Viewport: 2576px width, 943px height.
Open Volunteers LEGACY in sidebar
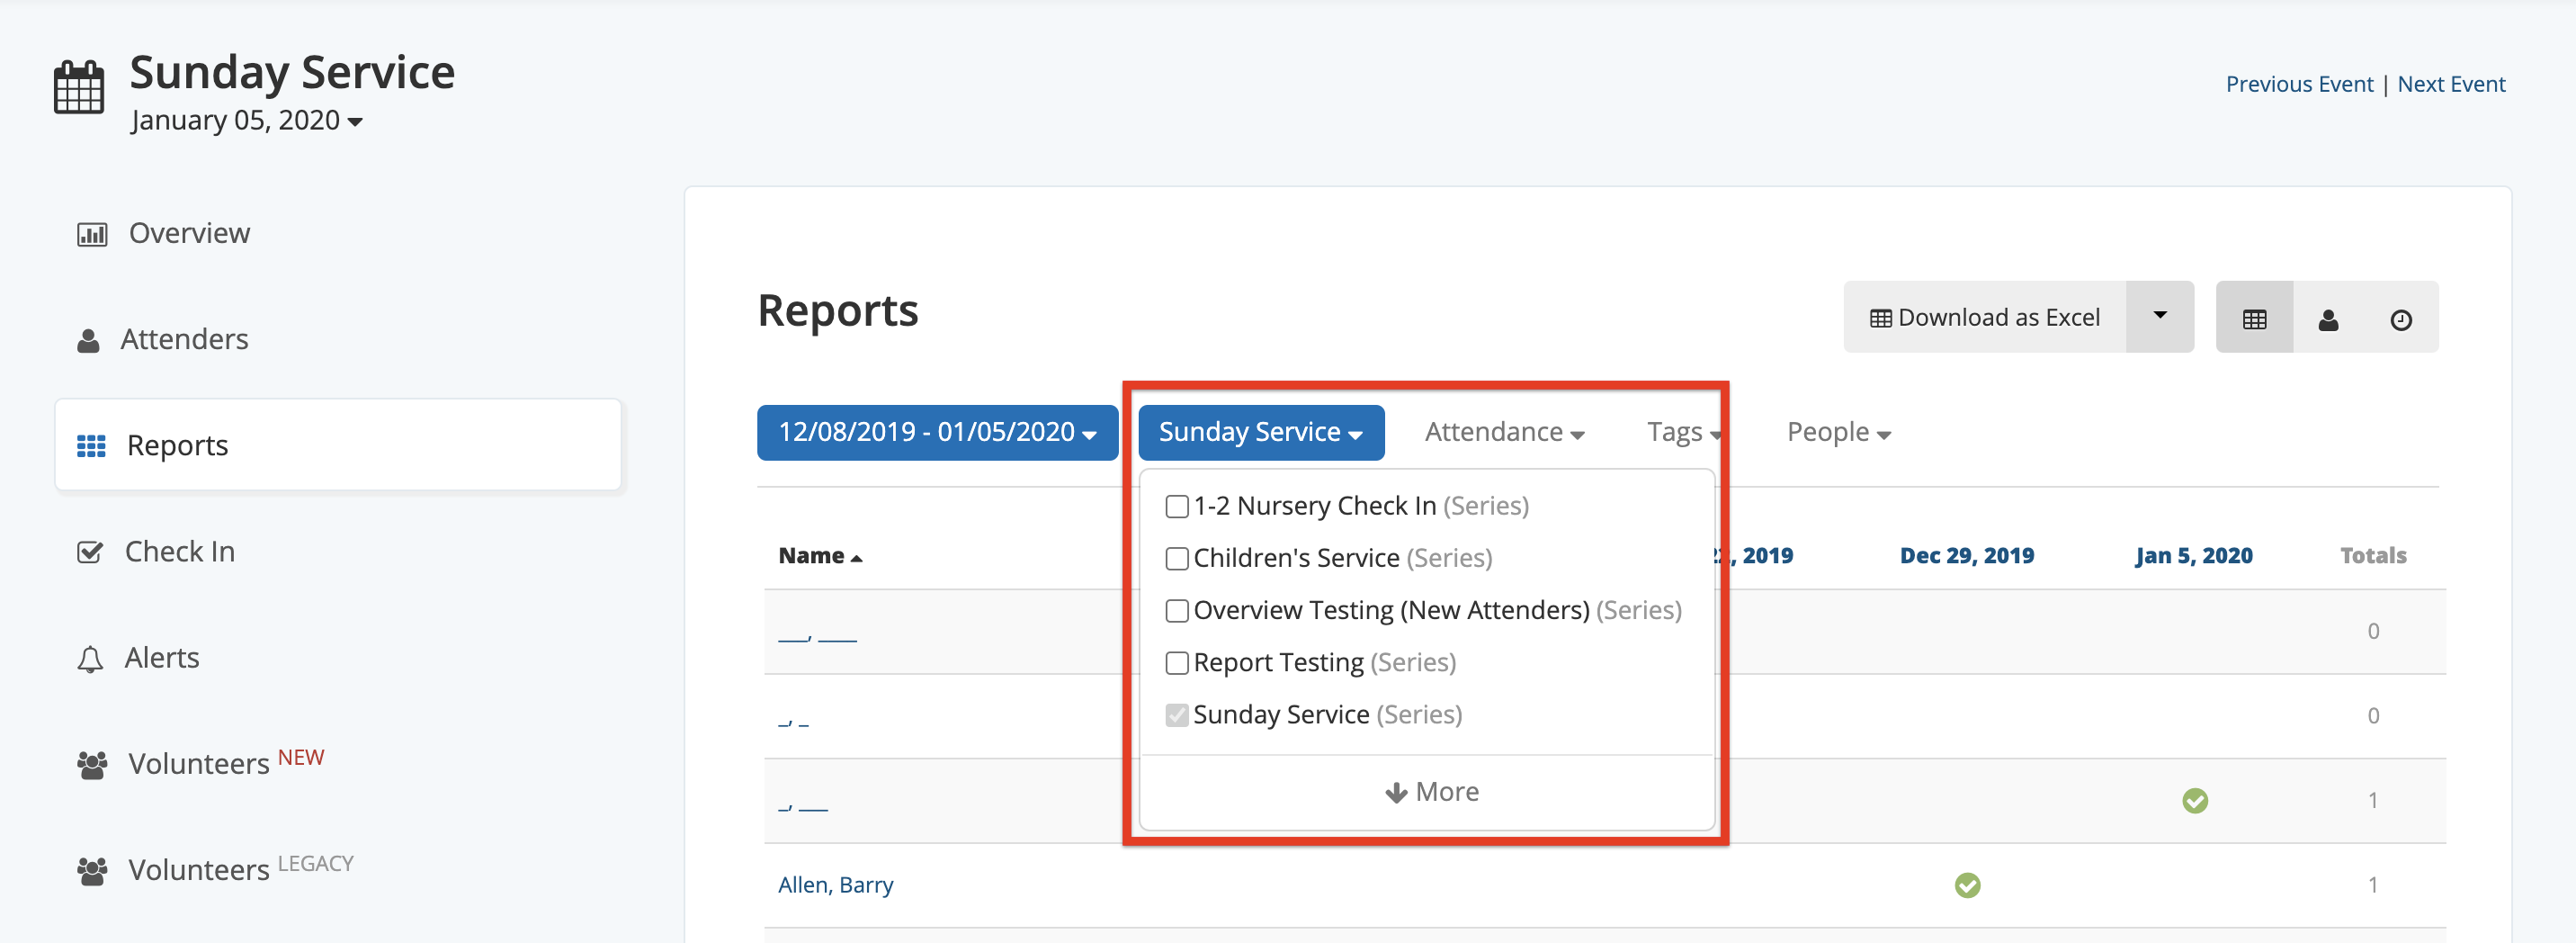point(241,869)
